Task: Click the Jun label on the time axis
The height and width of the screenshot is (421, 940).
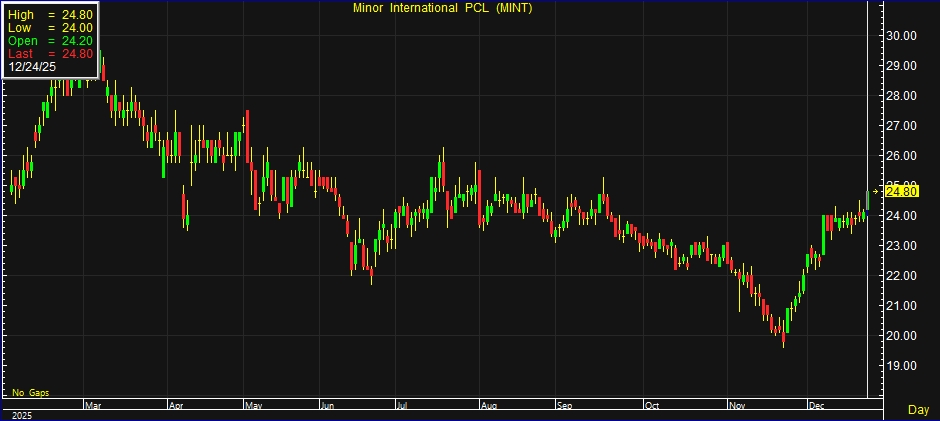Action: pyautogui.click(x=328, y=406)
